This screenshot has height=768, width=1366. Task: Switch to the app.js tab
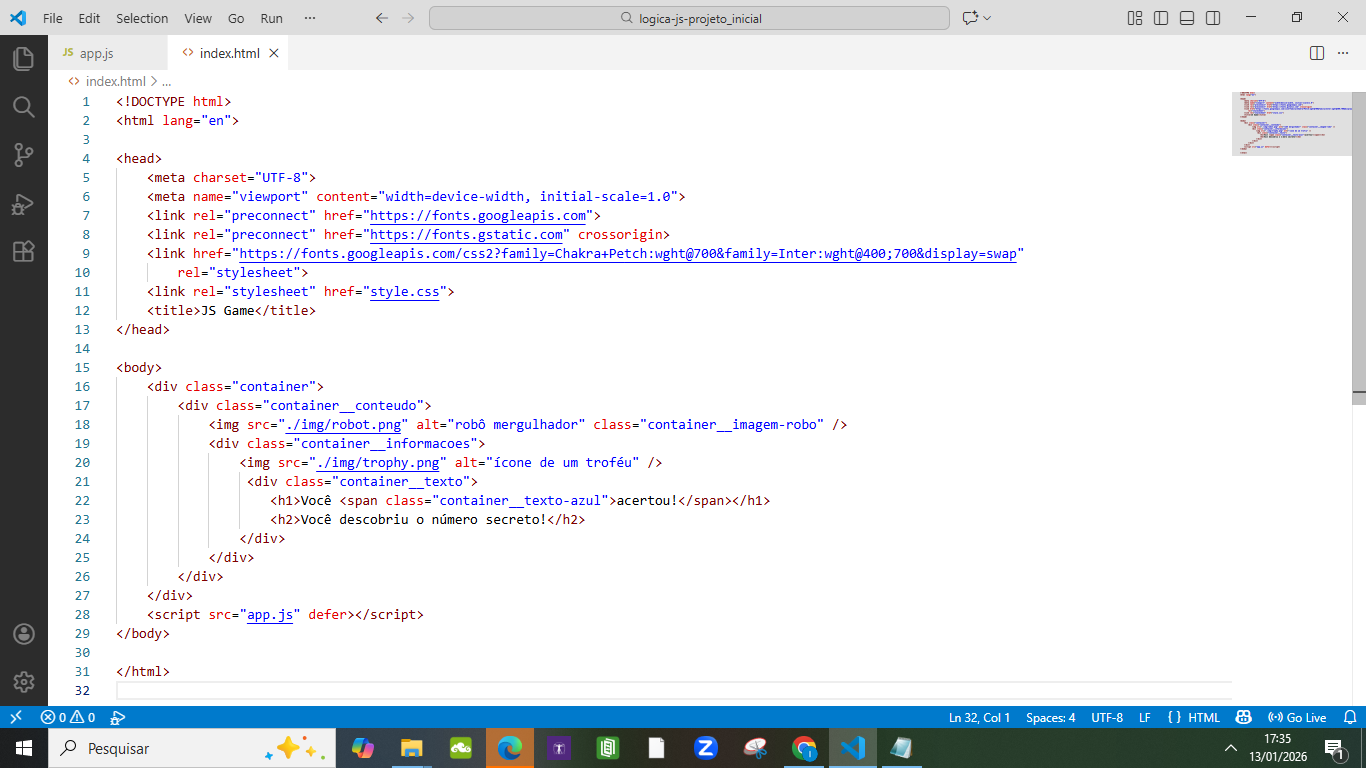point(96,53)
